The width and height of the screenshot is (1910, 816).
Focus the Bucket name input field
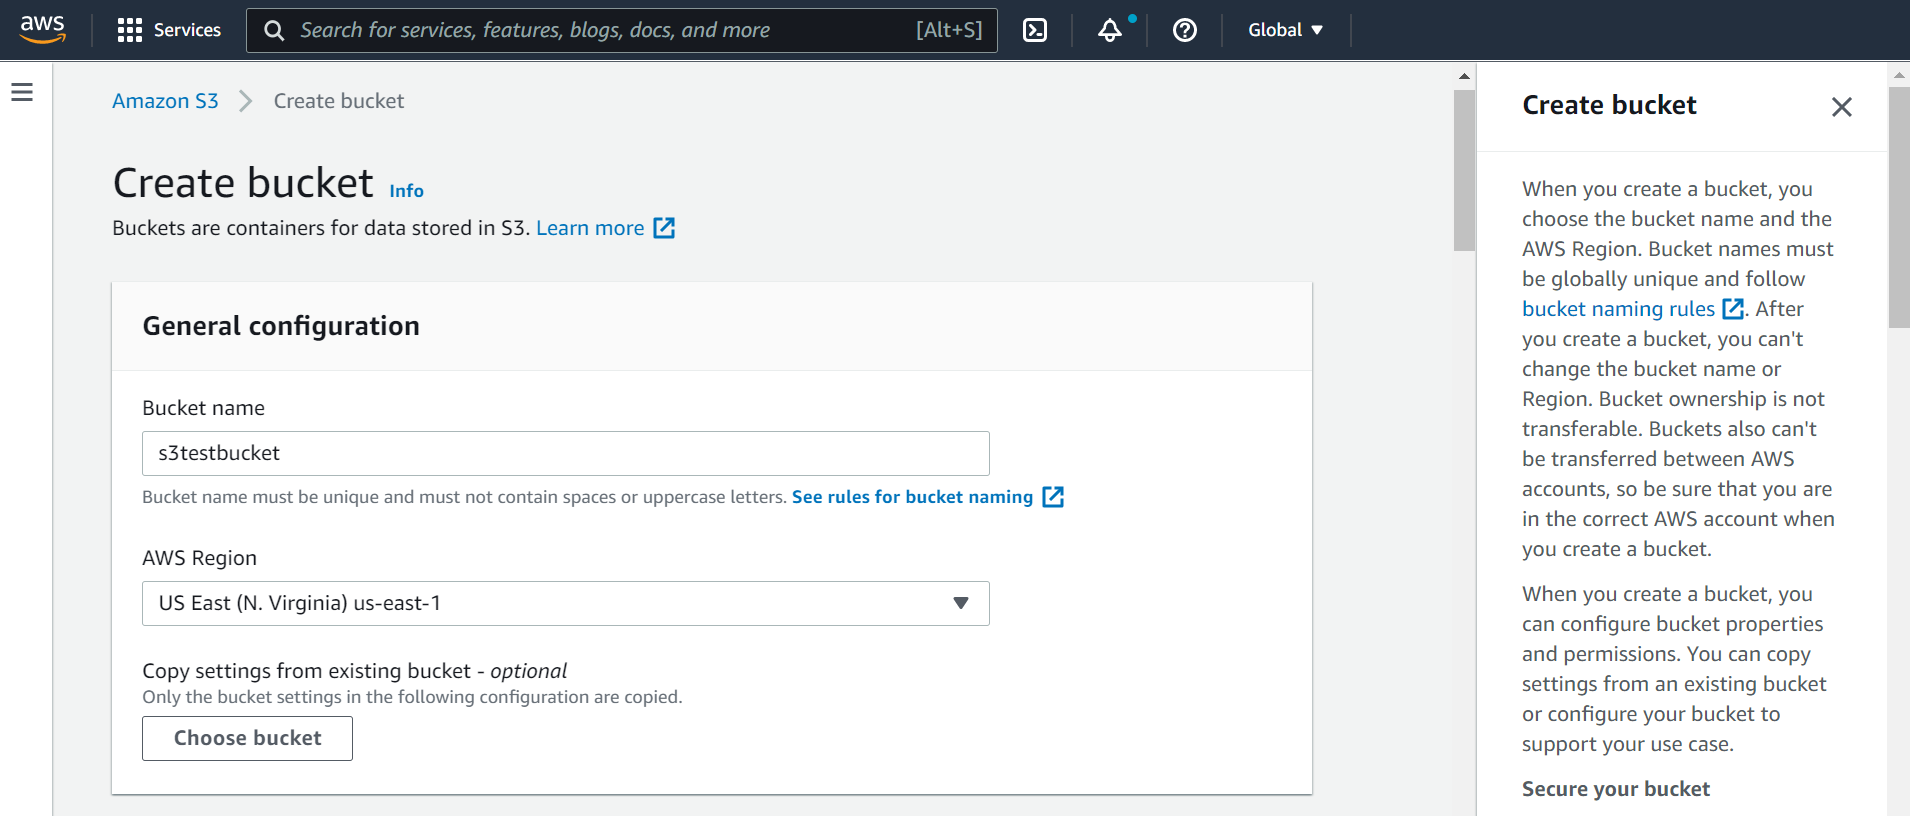click(566, 453)
